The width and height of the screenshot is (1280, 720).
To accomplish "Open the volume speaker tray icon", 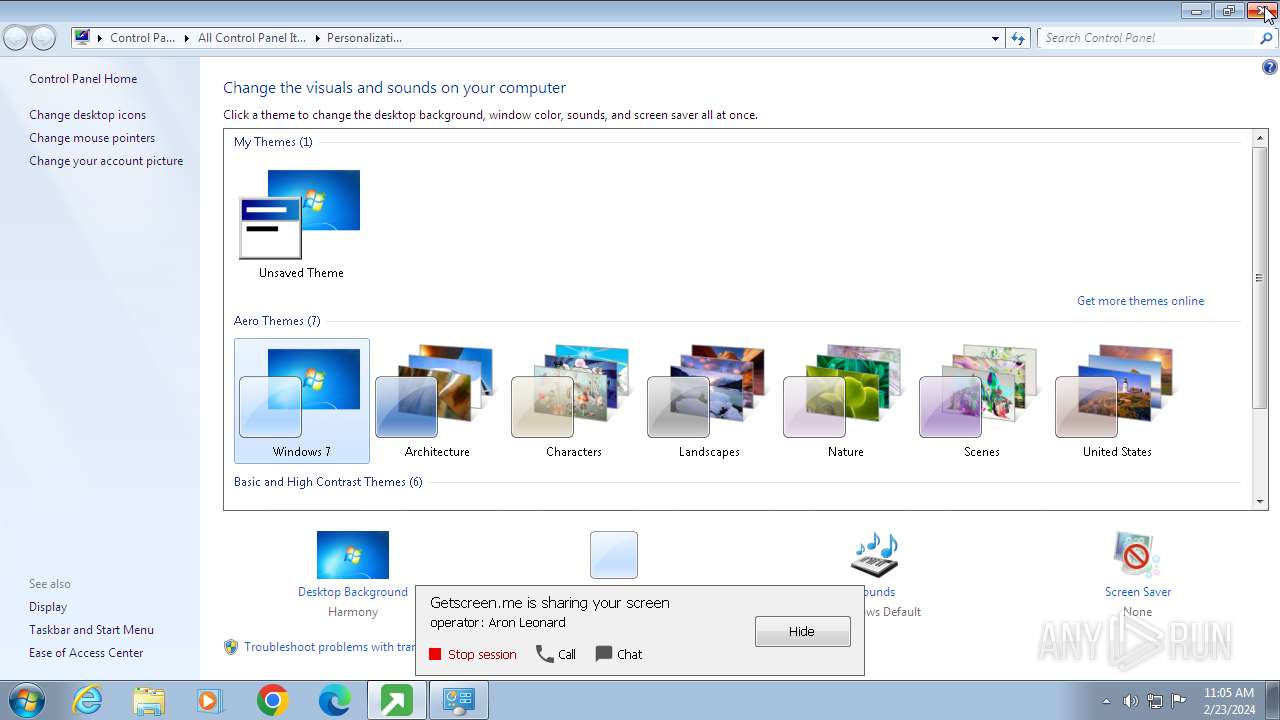I will [1131, 701].
